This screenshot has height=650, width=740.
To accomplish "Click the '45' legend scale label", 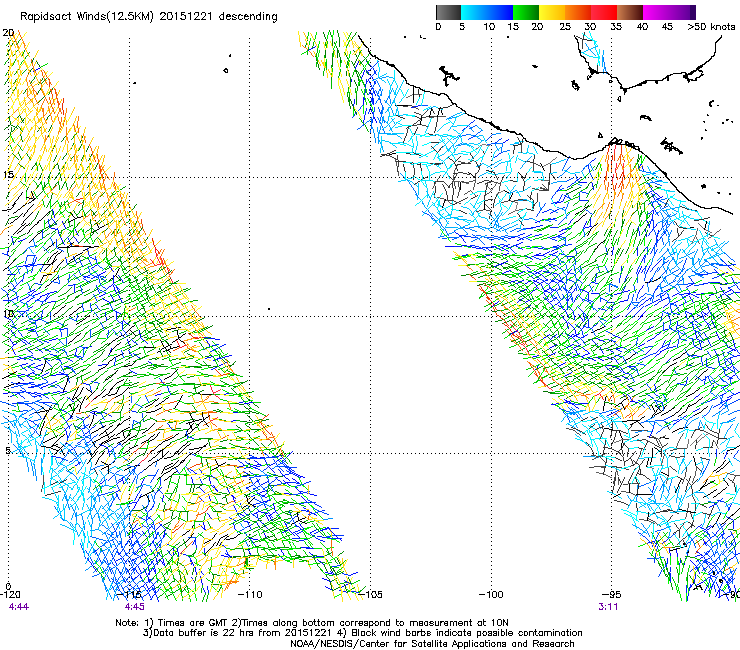I will [667, 27].
